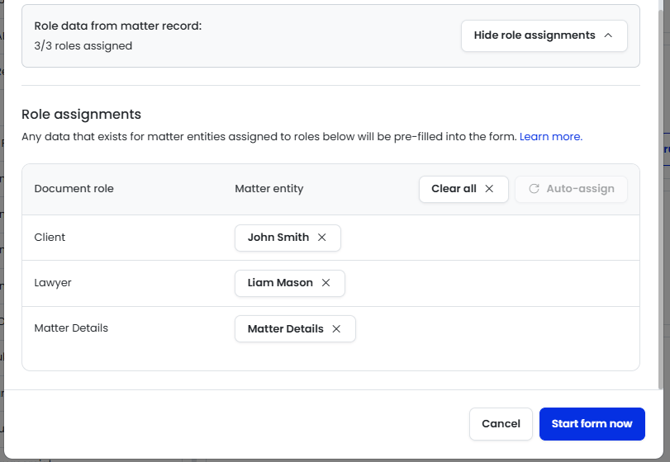670x462 pixels.
Task: Click the Client role row label
Action: (50, 238)
